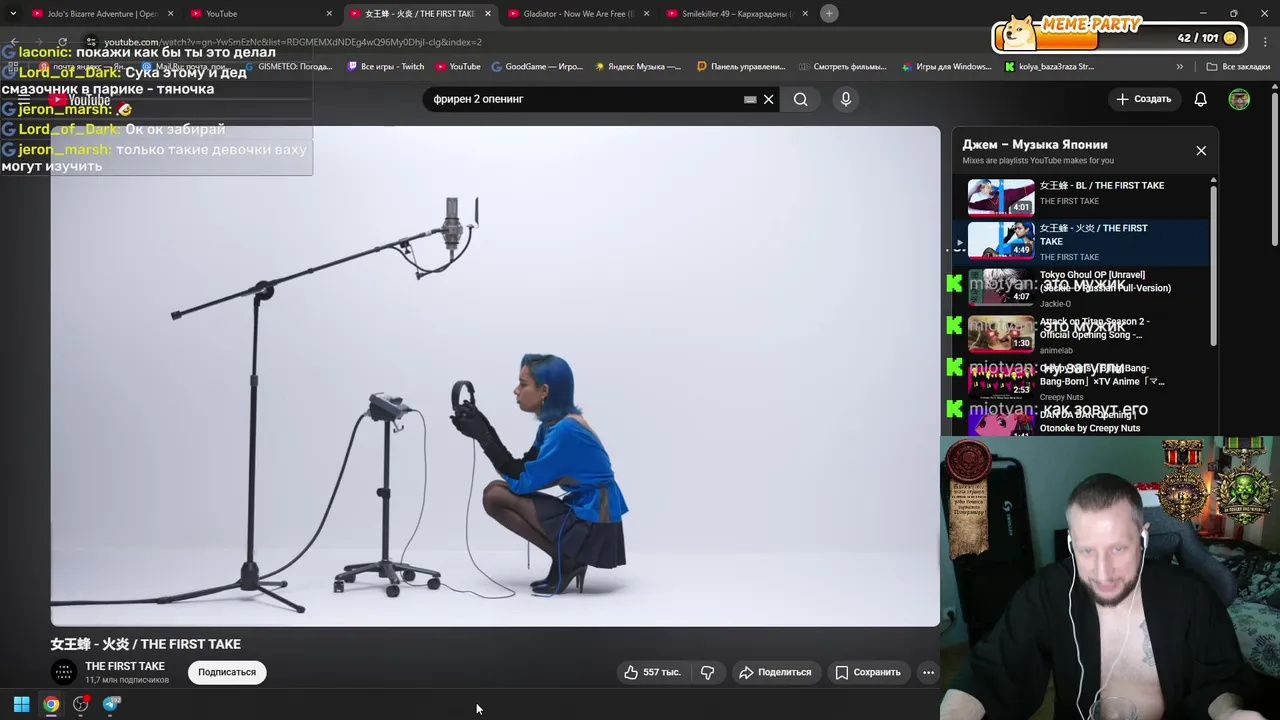Click the 11,7 млн подписчиков subscriber count

click(x=127, y=680)
